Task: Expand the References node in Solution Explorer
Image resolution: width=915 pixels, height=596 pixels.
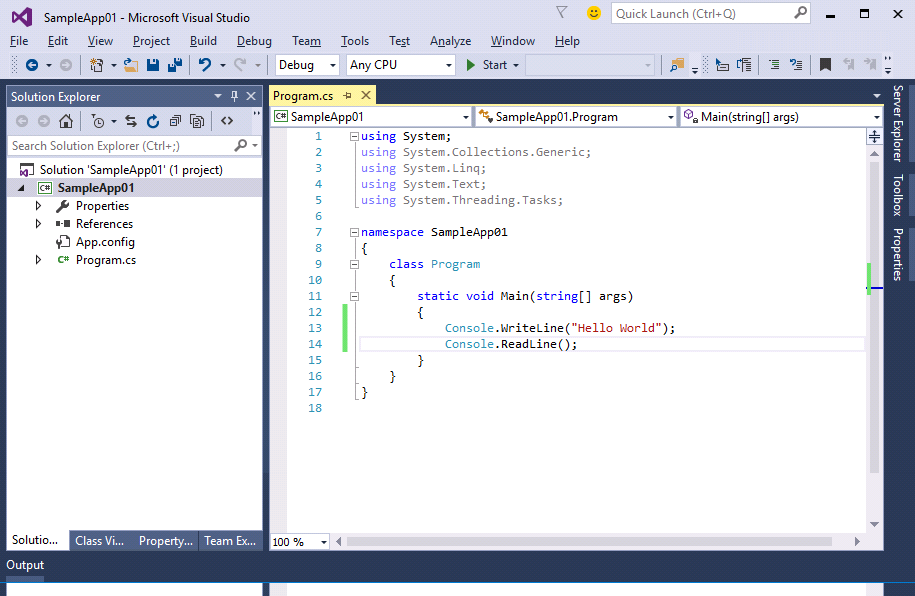Action: click(39, 224)
